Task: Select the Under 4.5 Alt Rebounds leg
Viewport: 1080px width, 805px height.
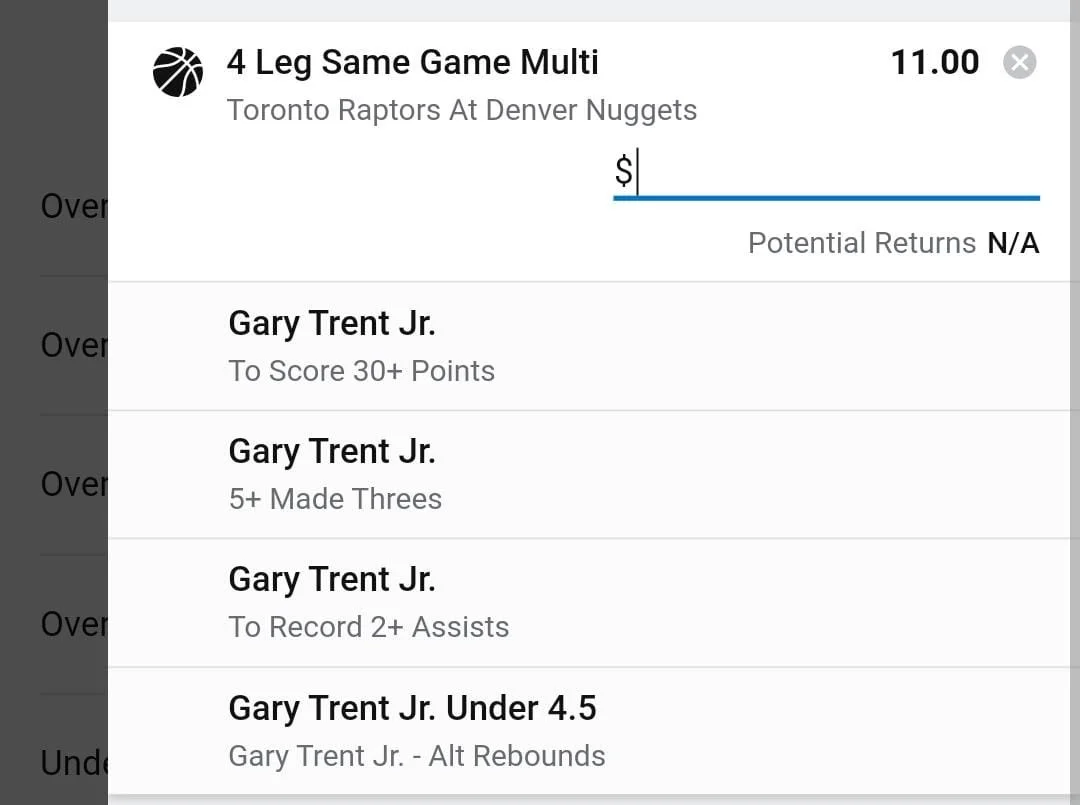Action: (589, 731)
